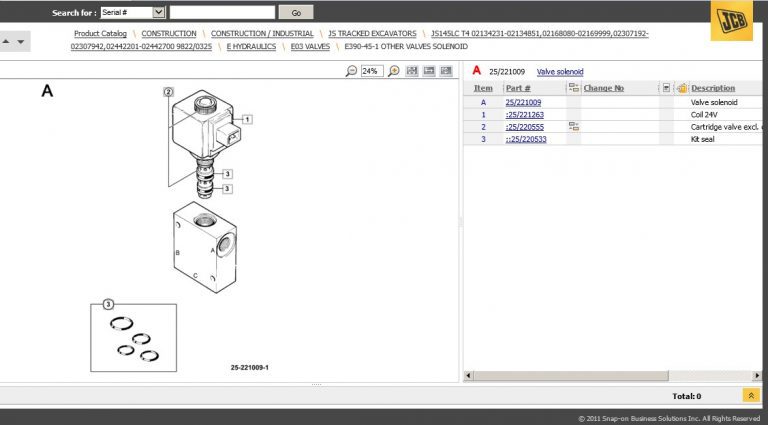The width and height of the screenshot is (768, 425).
Task: Zoom out the parts diagram
Action: point(351,71)
